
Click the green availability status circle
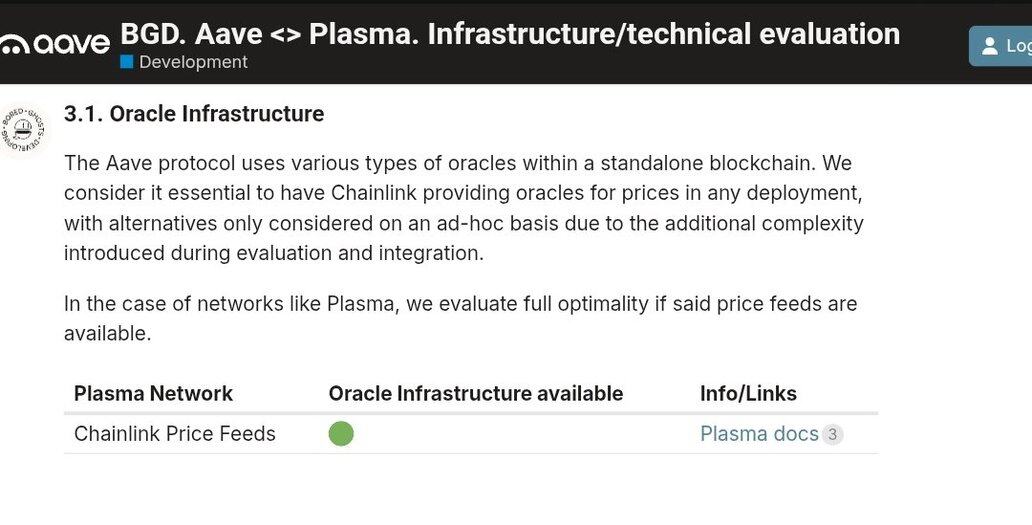click(341, 434)
